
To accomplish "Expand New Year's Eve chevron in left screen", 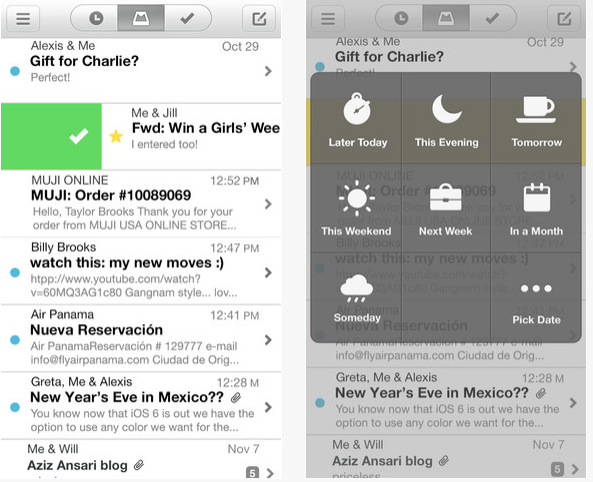I will coord(268,407).
